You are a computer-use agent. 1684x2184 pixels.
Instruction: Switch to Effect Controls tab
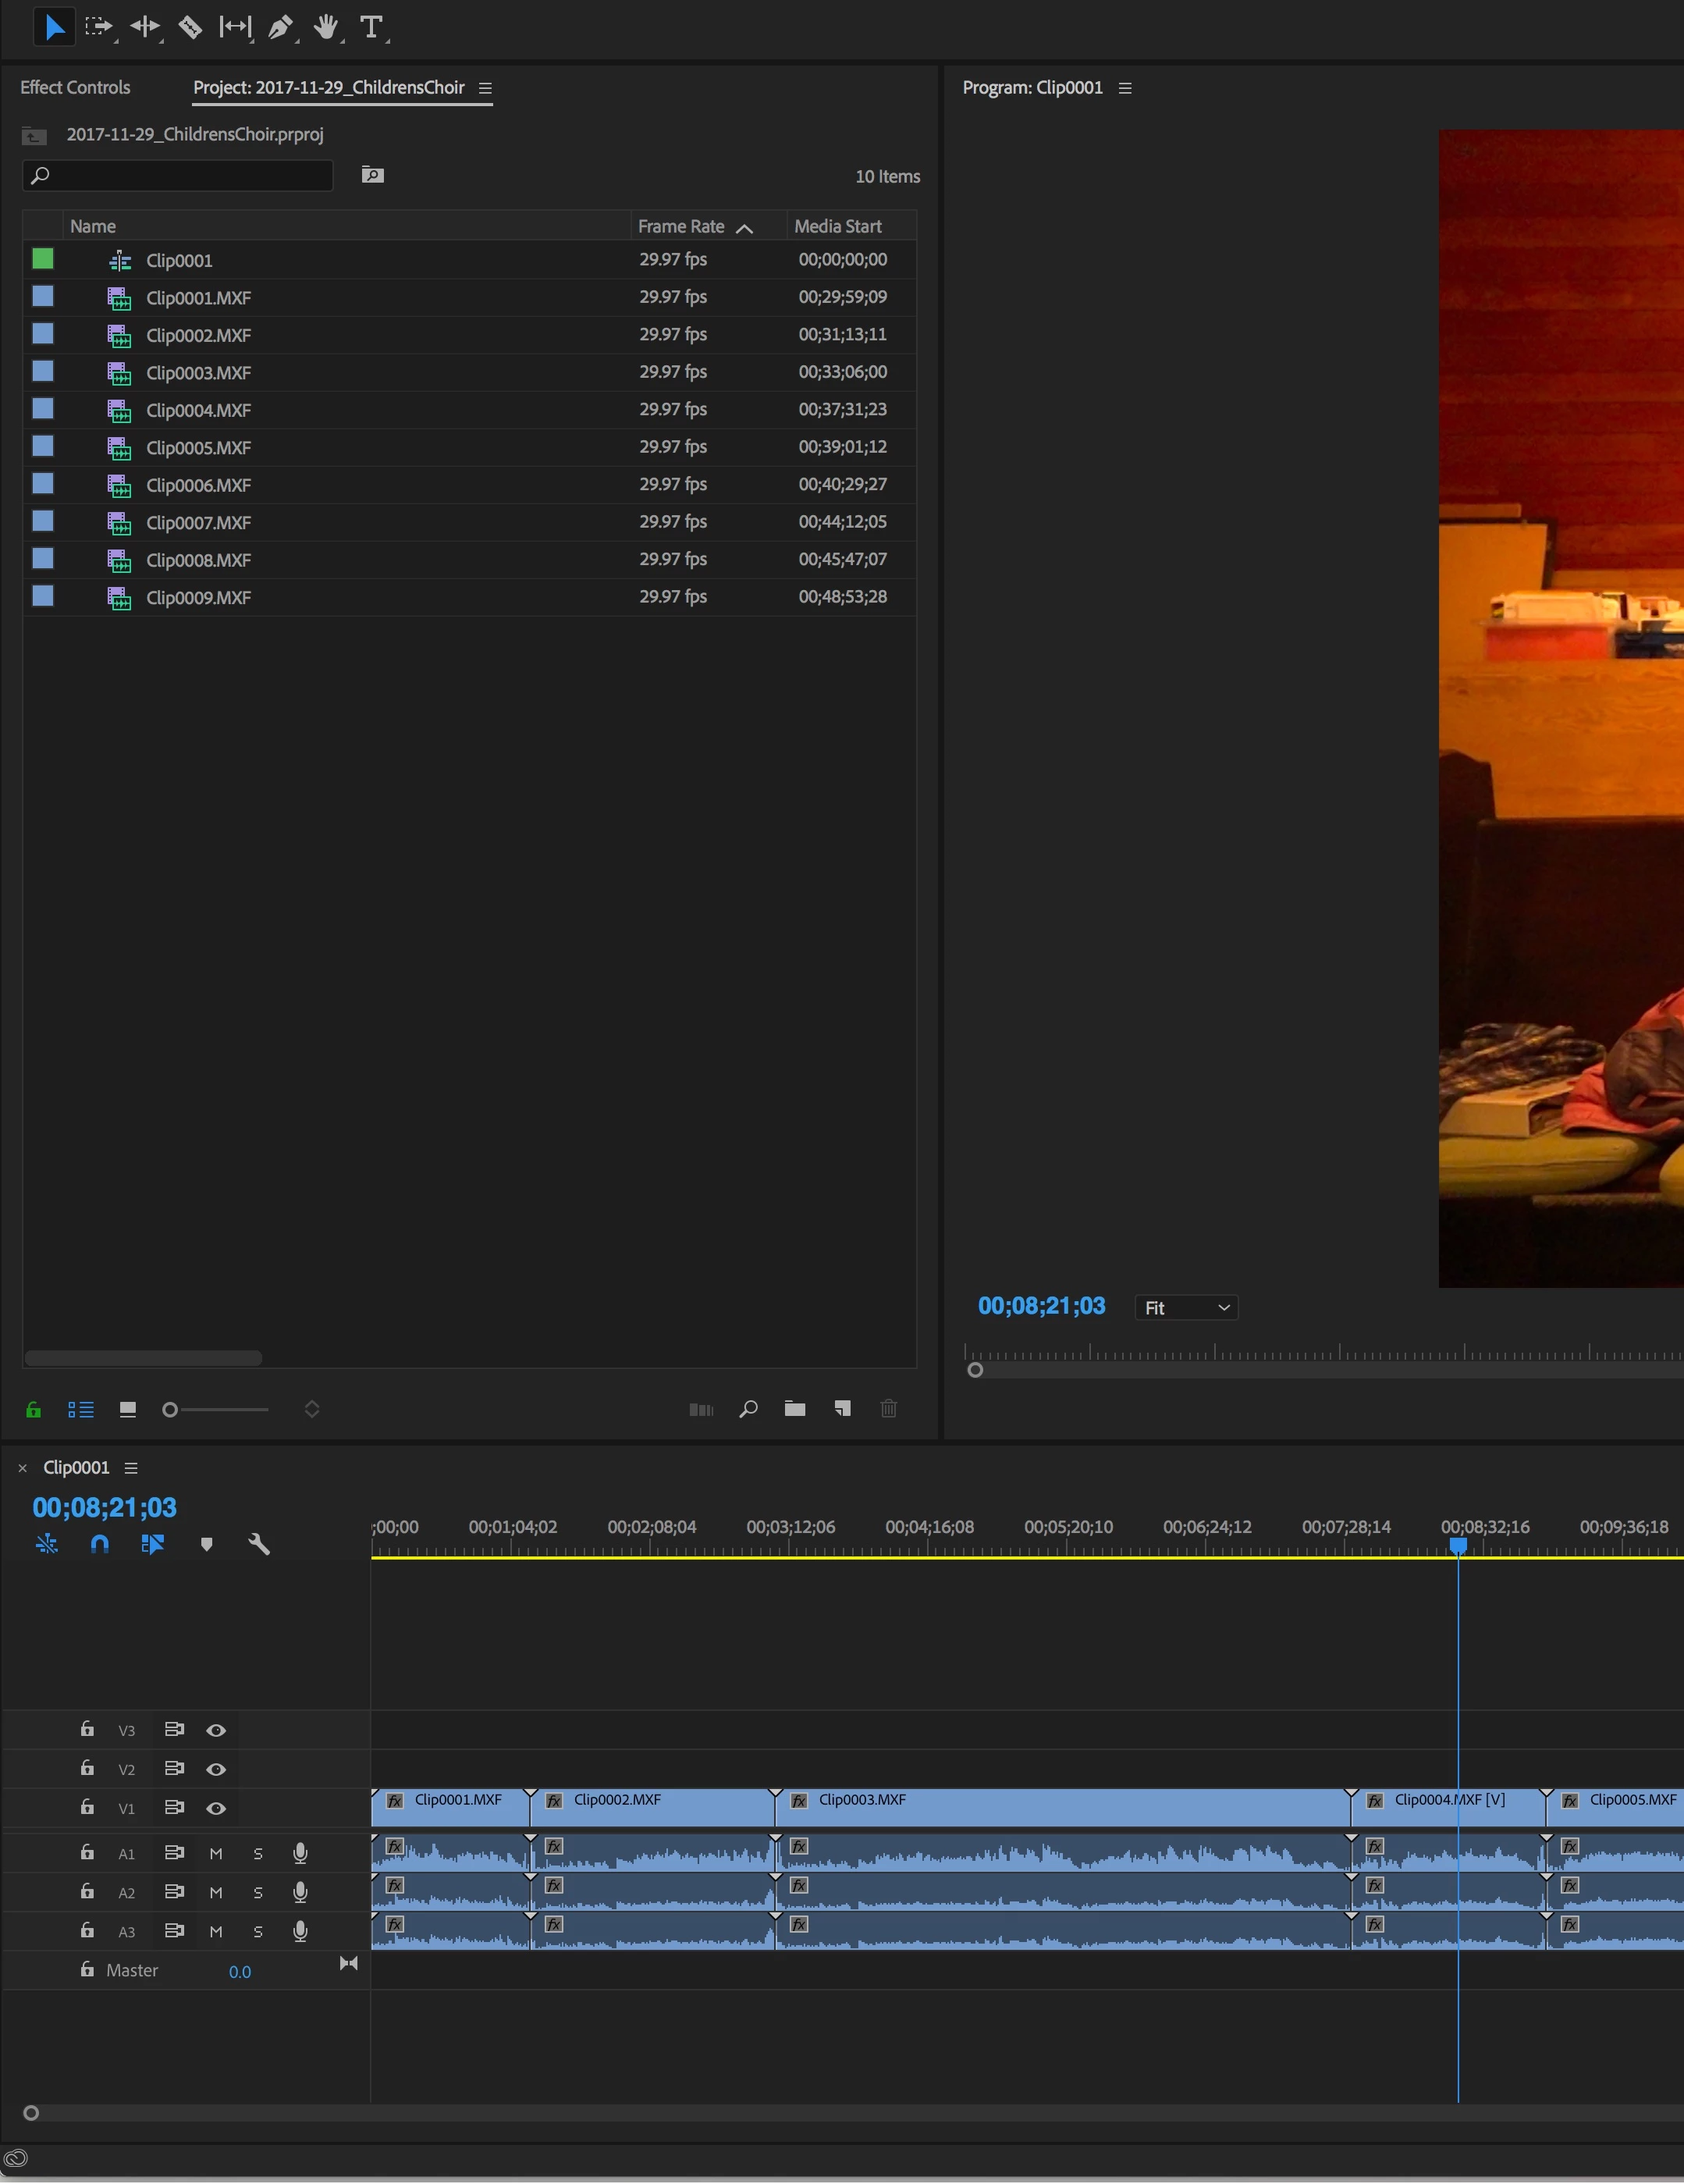75,88
